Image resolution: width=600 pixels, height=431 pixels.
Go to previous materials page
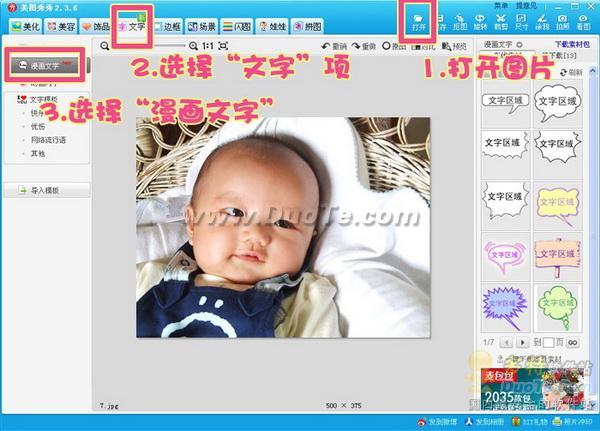[x=507, y=342]
